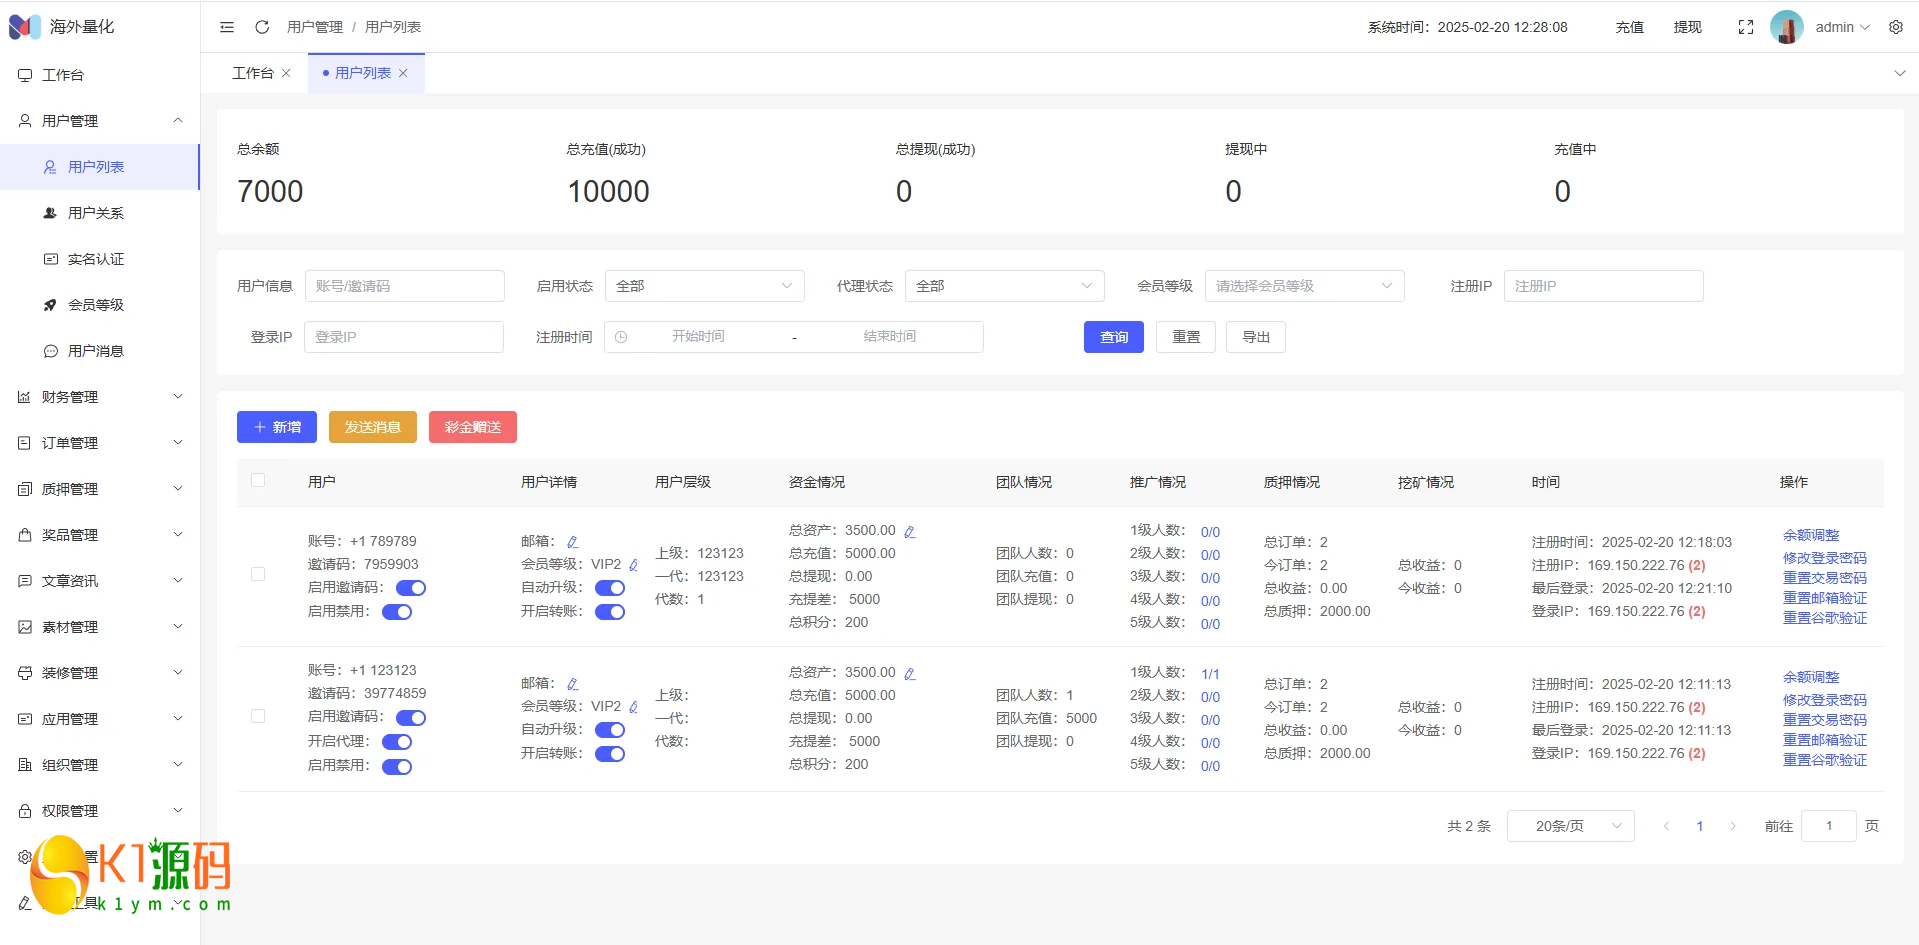This screenshot has height=945, width=1919.
Task: Enter fullscreen mode via expand icon
Action: pyautogui.click(x=1745, y=27)
